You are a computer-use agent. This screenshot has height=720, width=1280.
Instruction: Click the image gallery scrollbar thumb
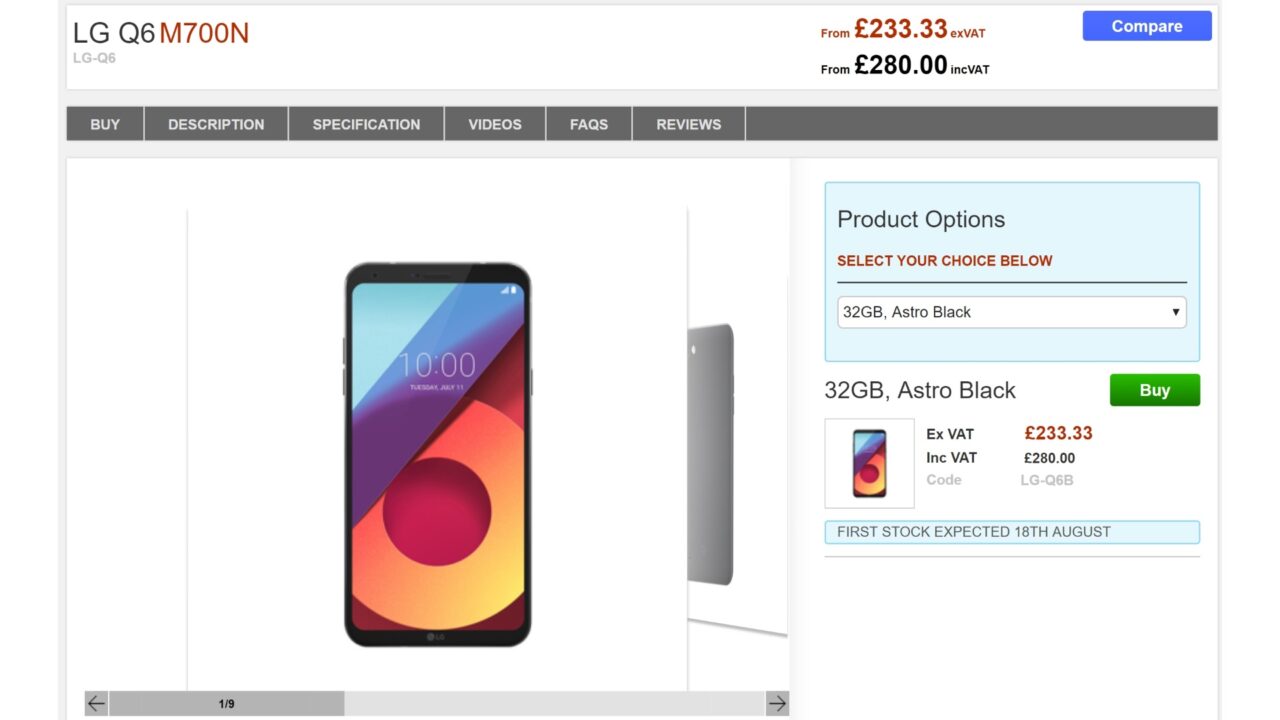227,704
